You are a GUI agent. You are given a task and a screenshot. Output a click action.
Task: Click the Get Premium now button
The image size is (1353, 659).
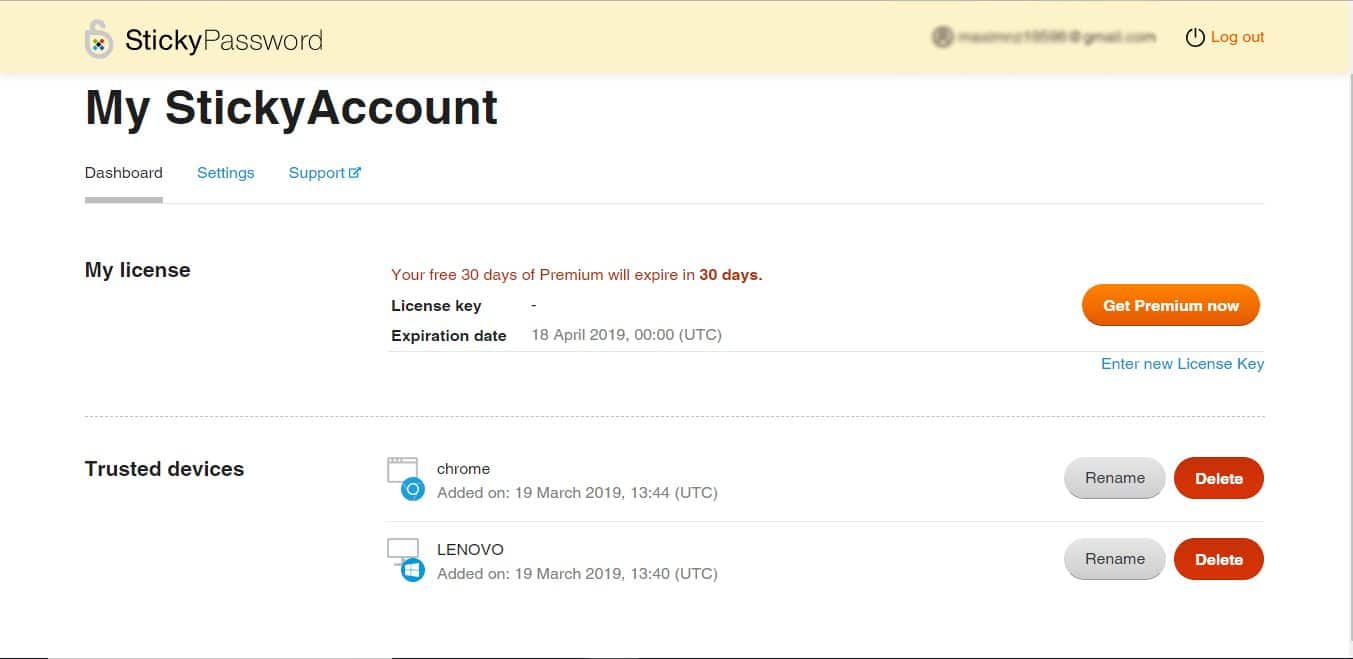pyautogui.click(x=1171, y=306)
